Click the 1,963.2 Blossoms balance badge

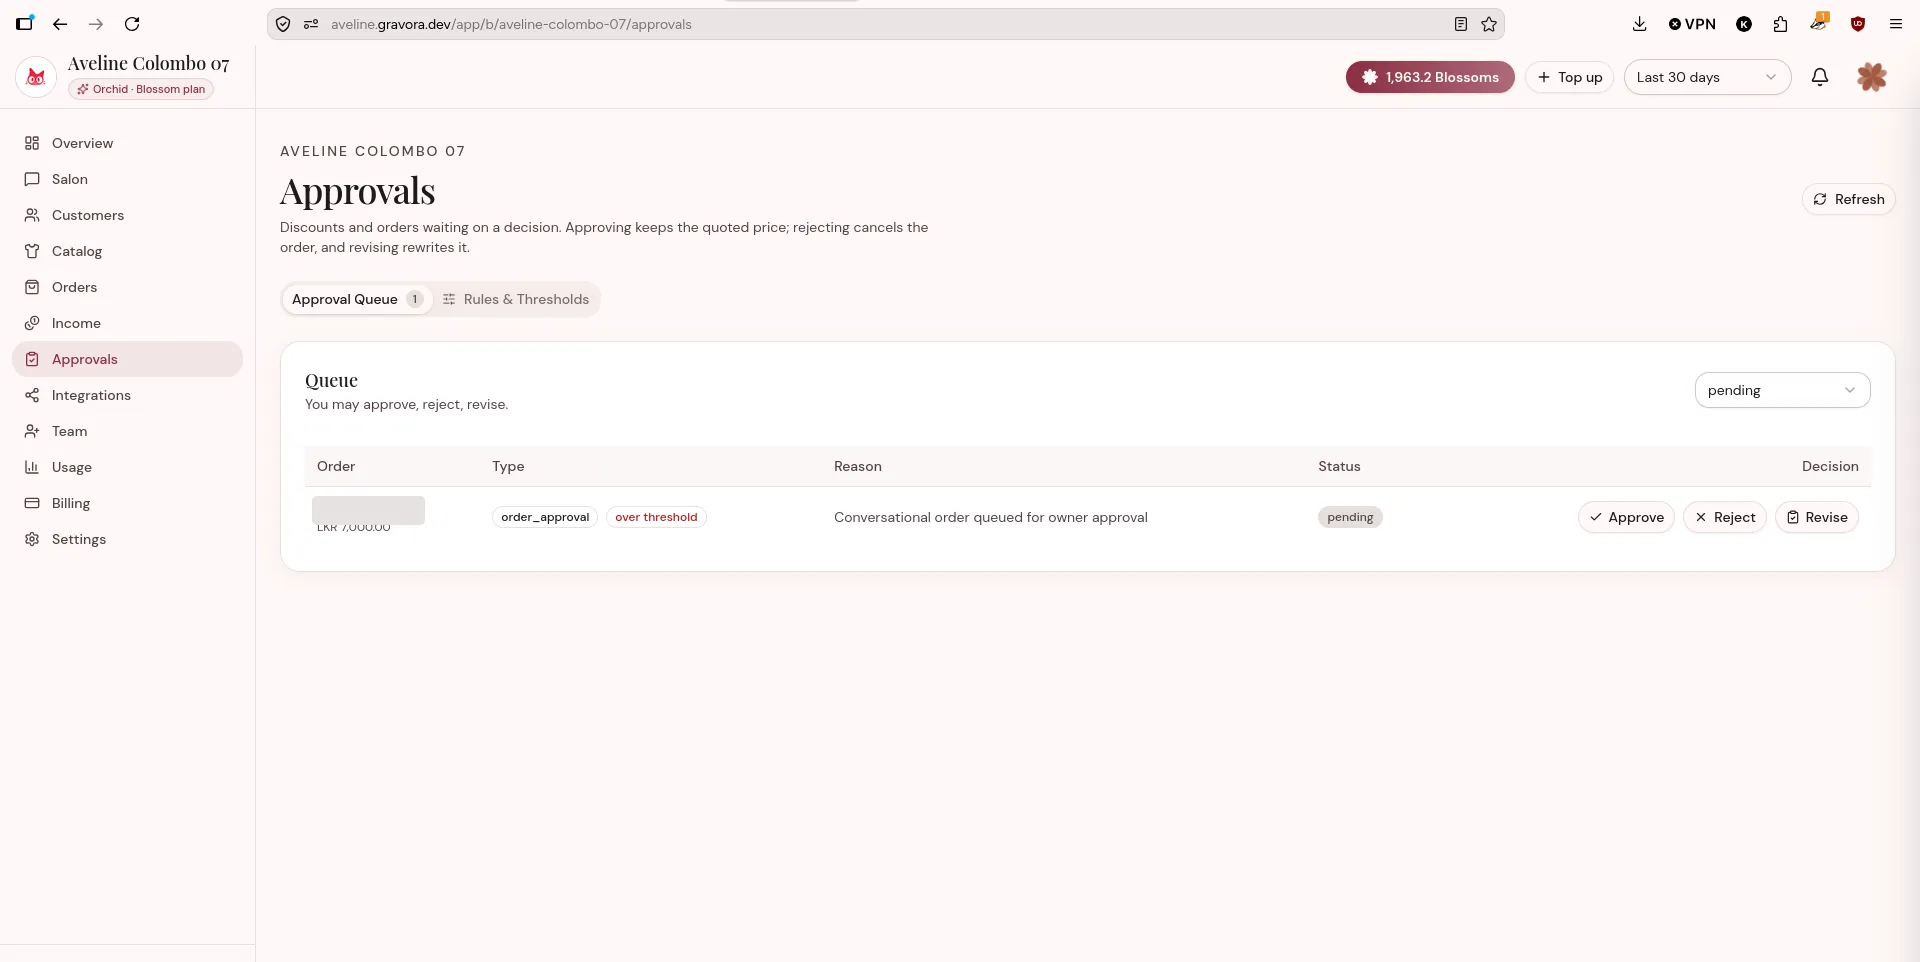pos(1430,77)
